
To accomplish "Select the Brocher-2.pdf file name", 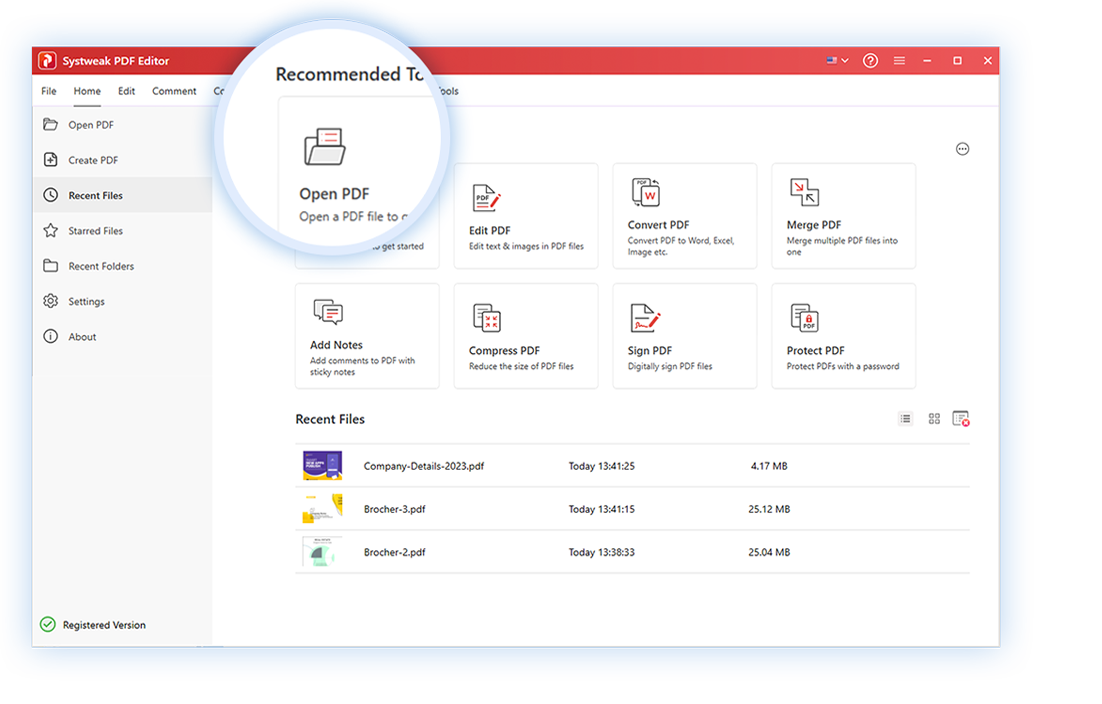I will click(x=394, y=552).
